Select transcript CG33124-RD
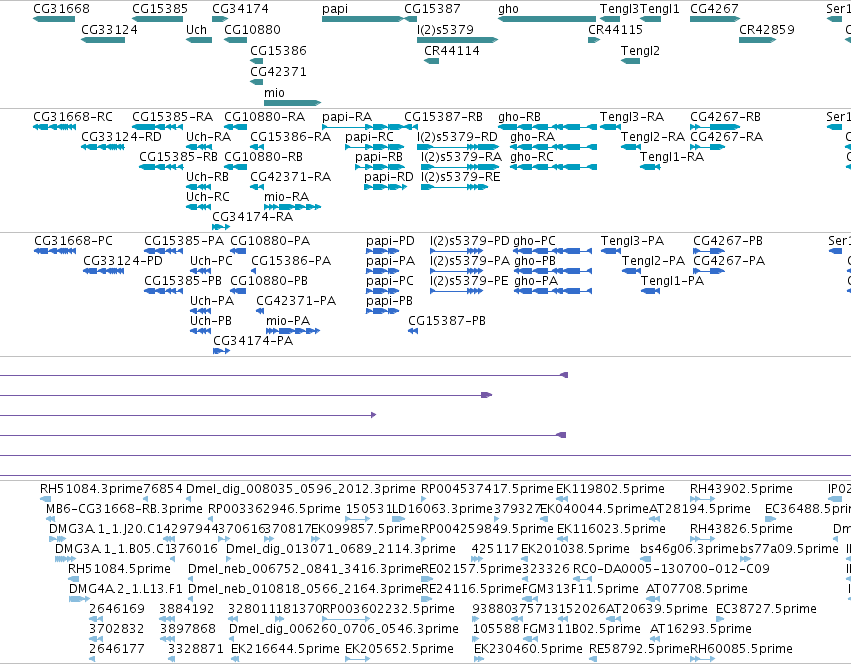The height and width of the screenshot is (664, 851). click(121, 137)
